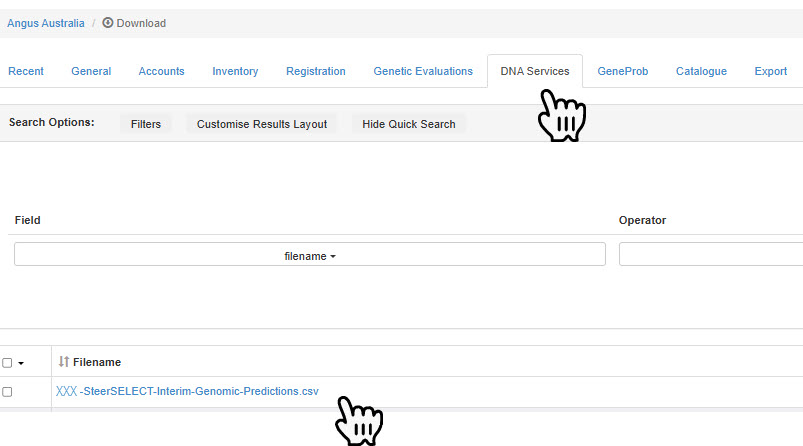Click Customise Results Layout button

(262, 124)
